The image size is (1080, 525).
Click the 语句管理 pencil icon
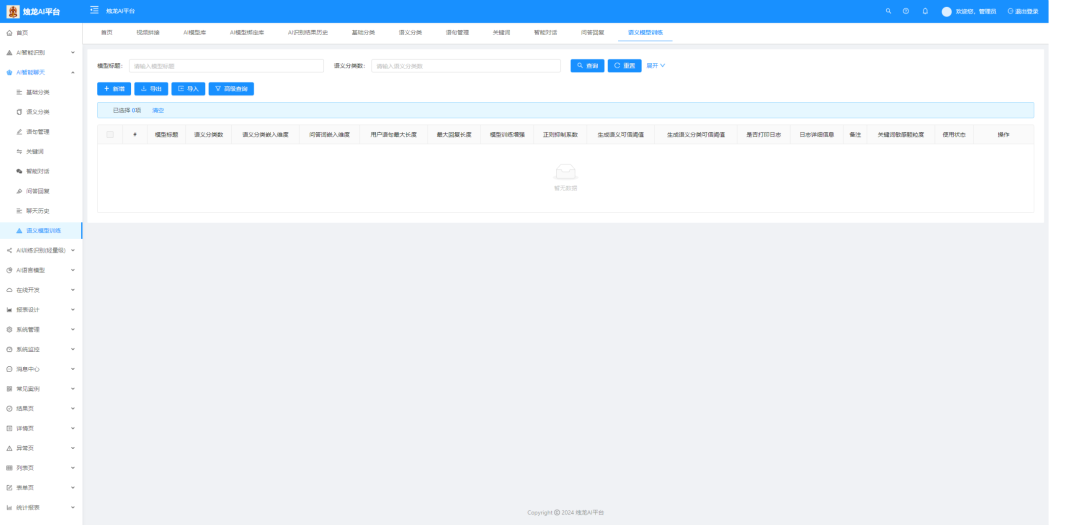[x=19, y=132]
